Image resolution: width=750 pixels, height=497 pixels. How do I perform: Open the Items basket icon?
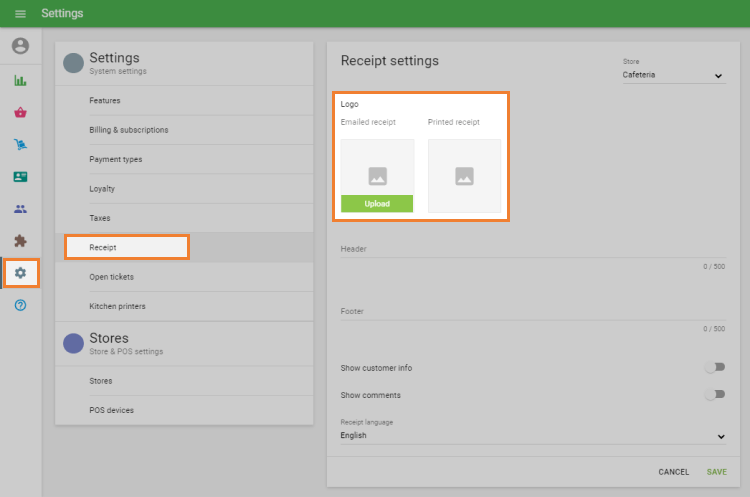click(20, 112)
